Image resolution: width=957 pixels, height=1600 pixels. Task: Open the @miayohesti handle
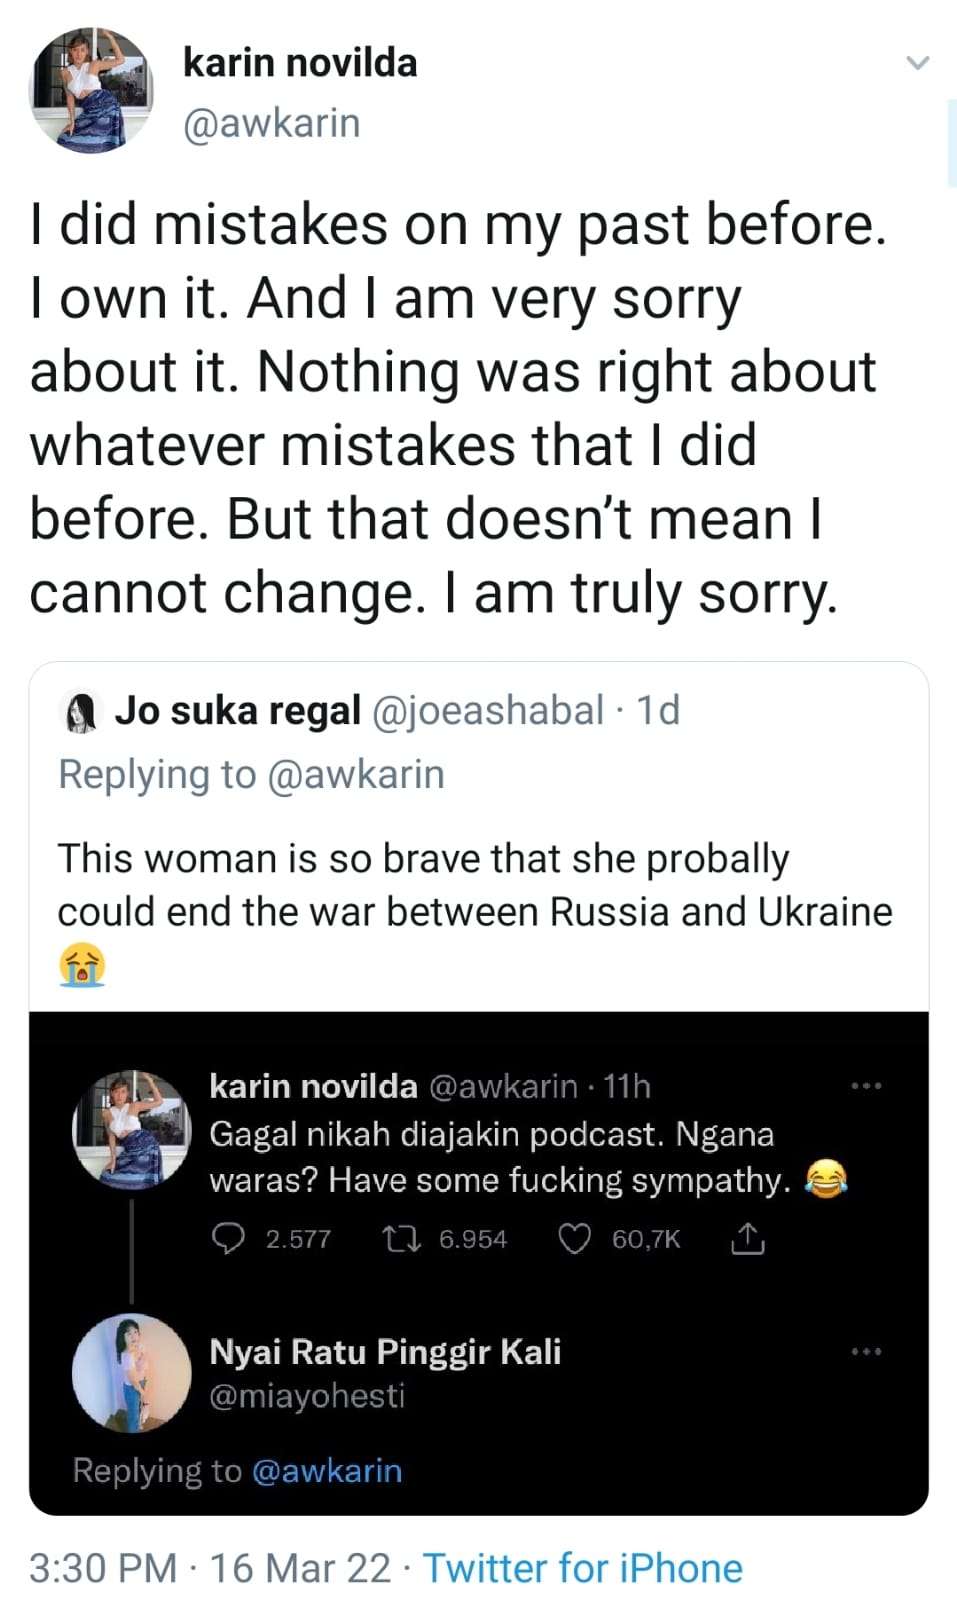point(306,1396)
